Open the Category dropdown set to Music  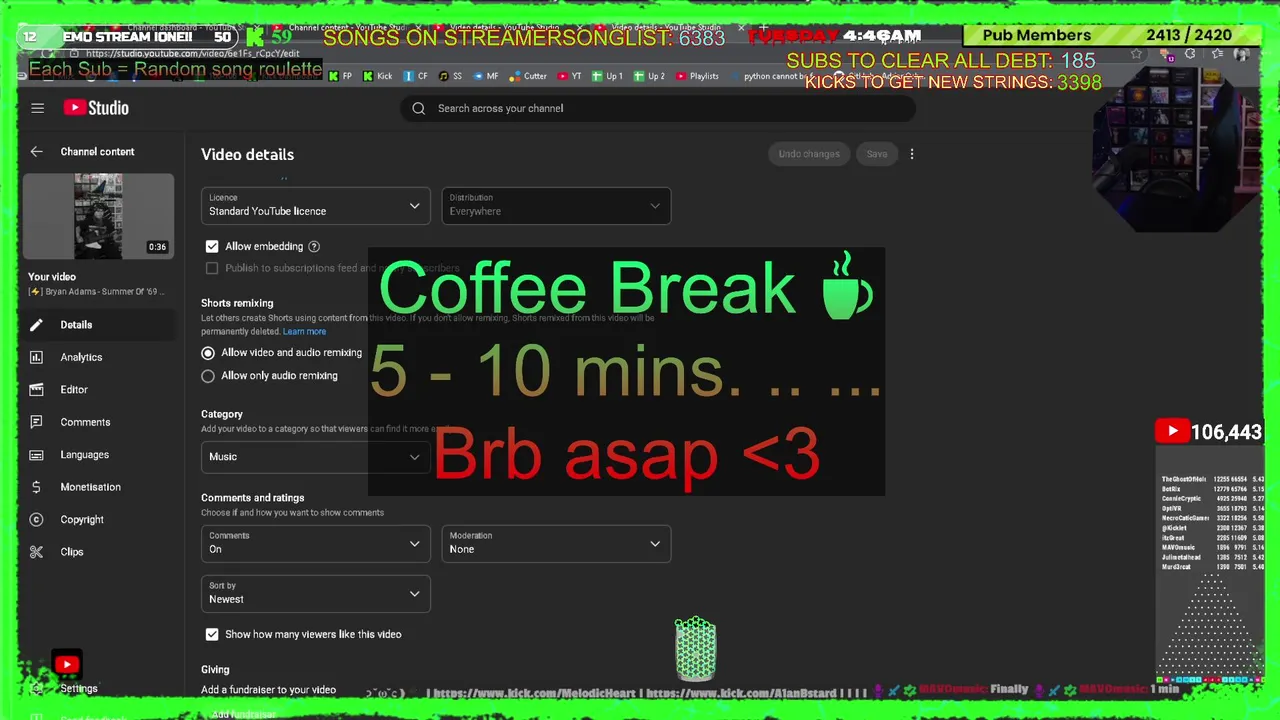point(316,457)
